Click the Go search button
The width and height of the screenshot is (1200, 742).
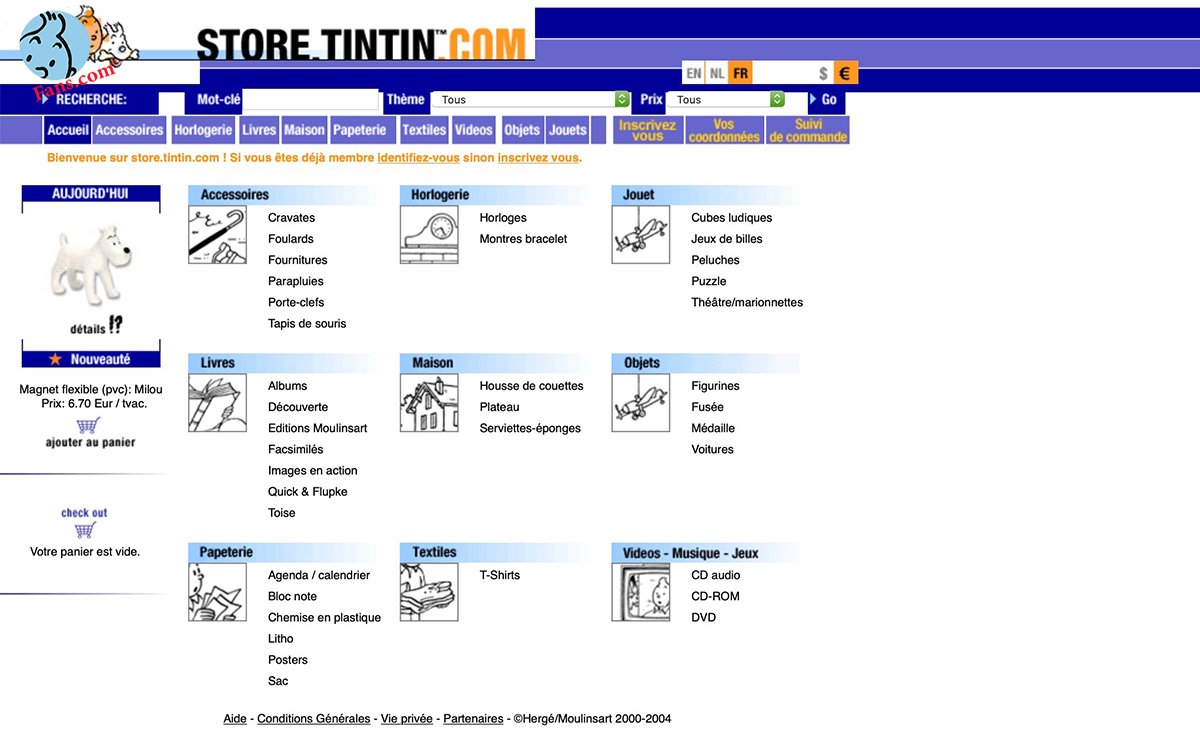pyautogui.click(x=826, y=99)
